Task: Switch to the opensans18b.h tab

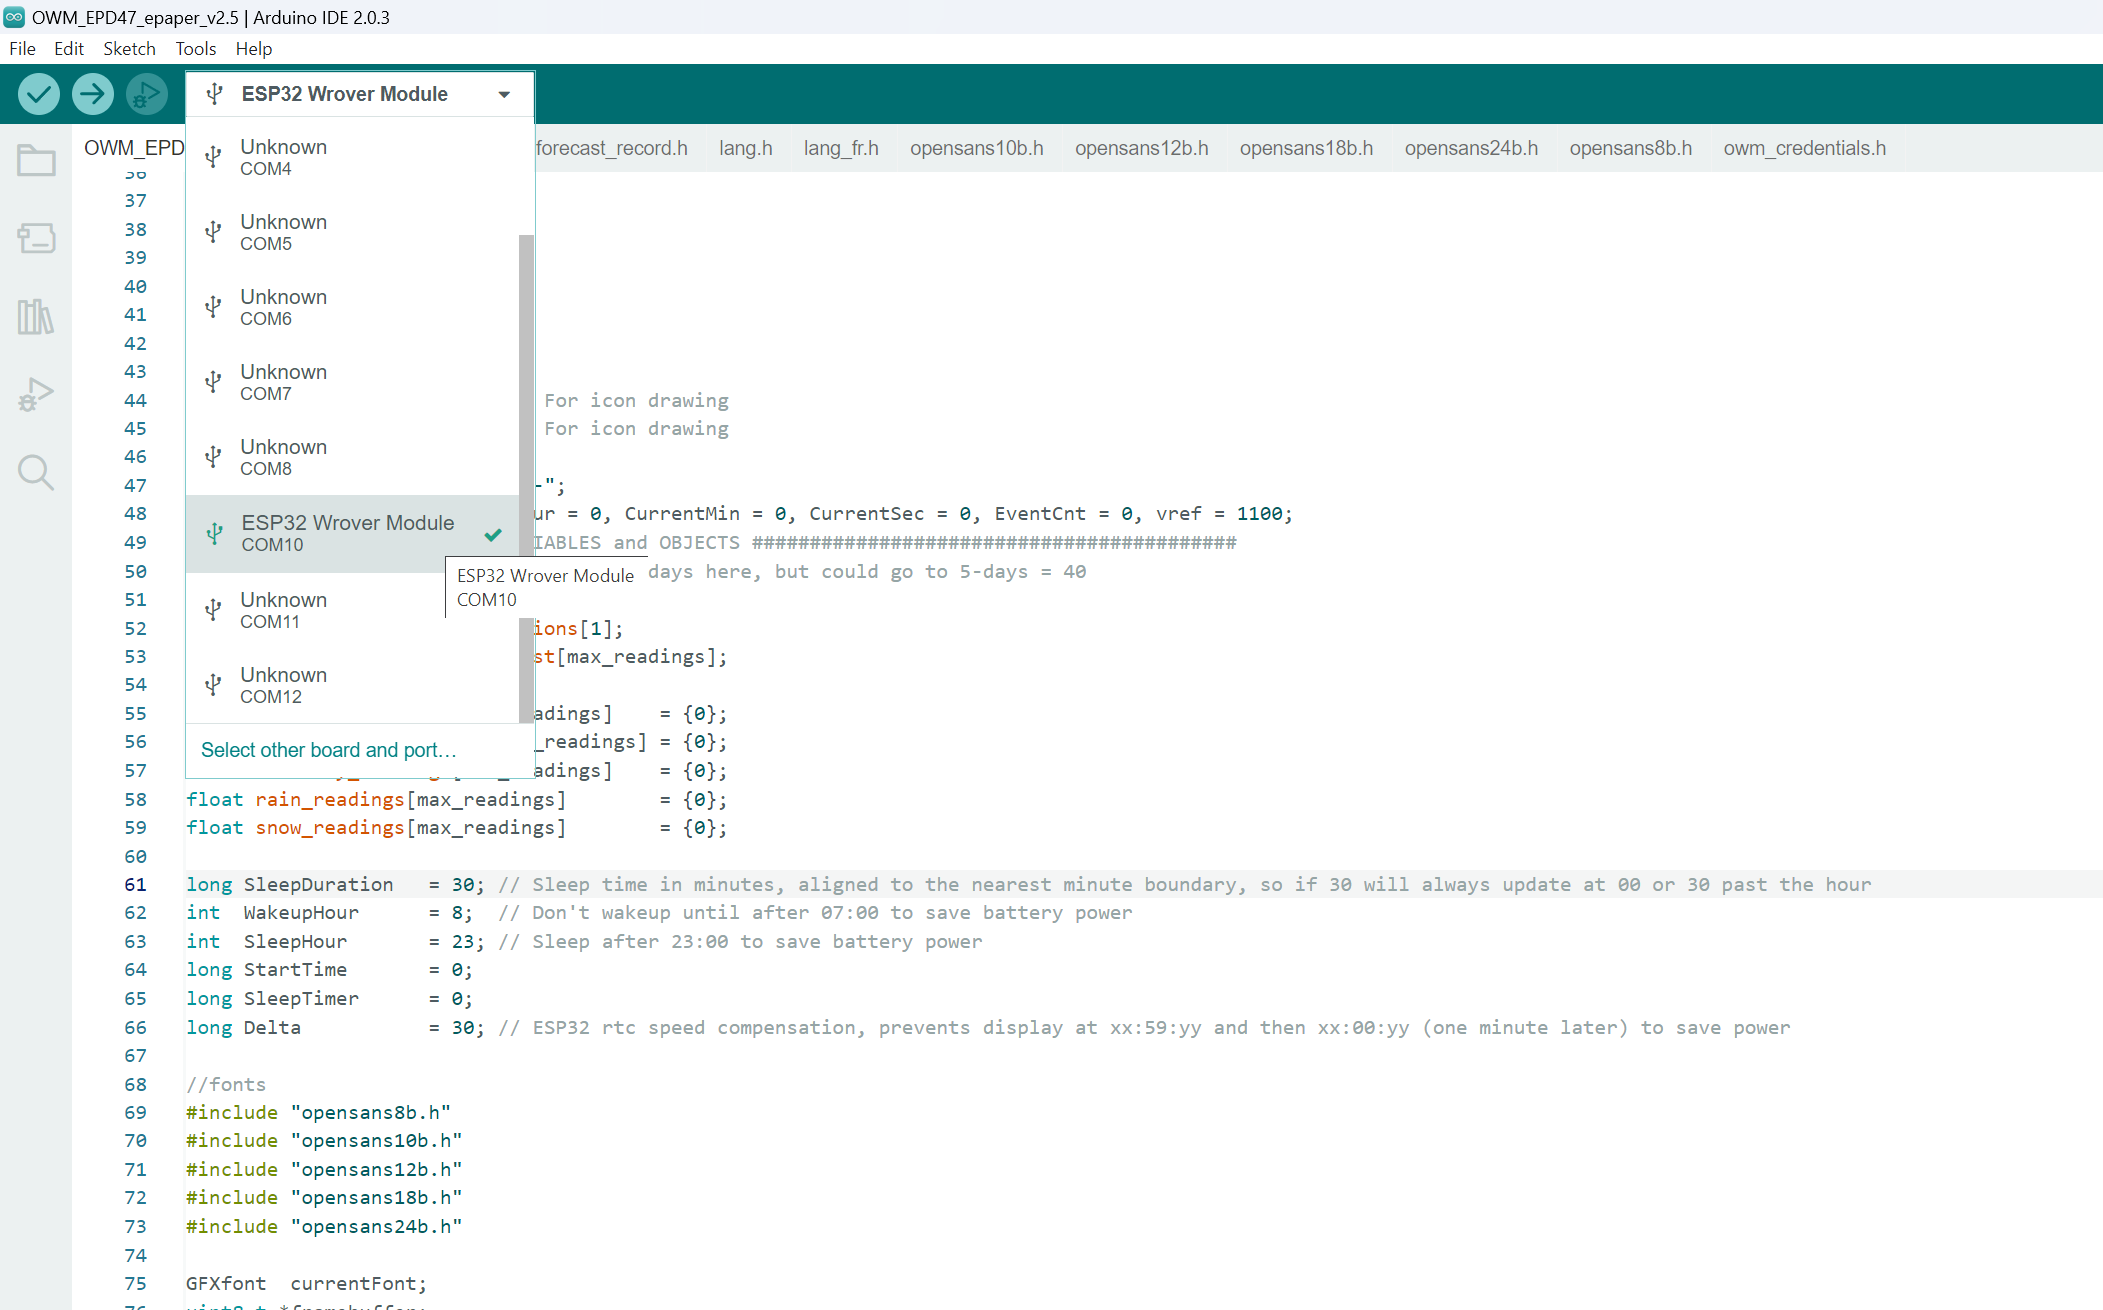Action: (1306, 148)
